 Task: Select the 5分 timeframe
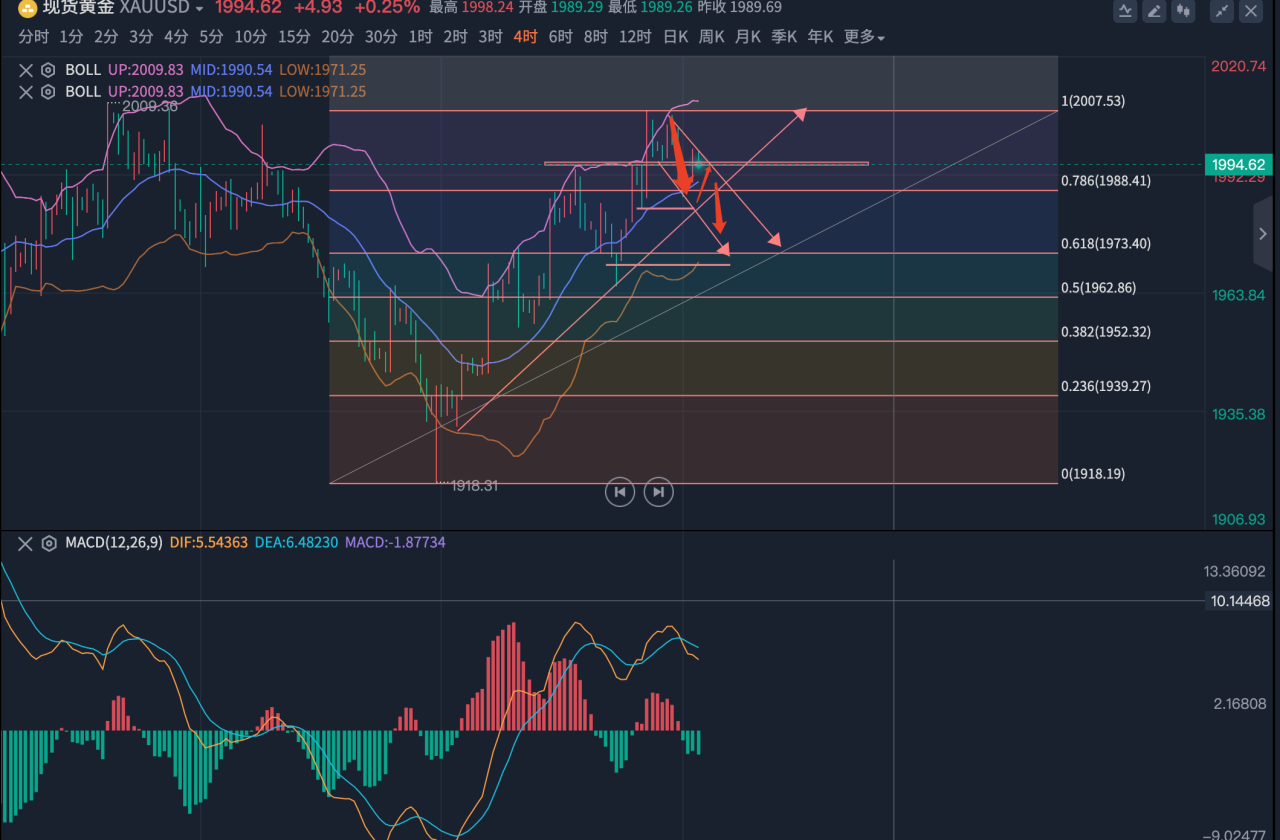tap(211, 37)
